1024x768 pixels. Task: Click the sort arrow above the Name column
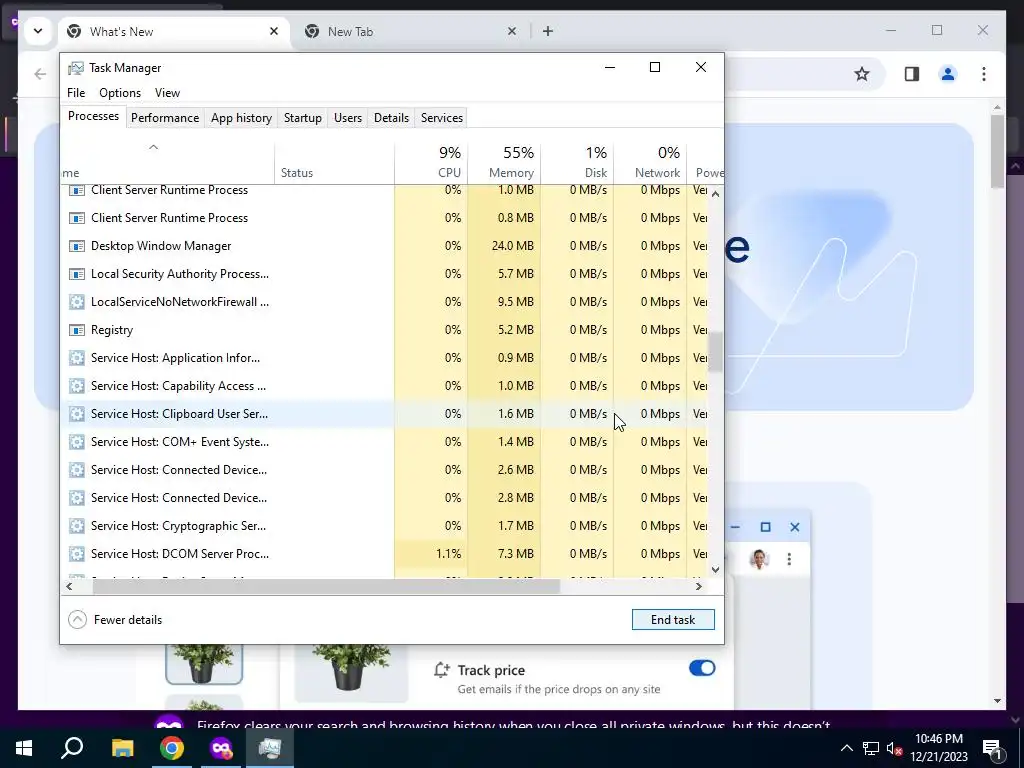pyautogui.click(x=153, y=147)
